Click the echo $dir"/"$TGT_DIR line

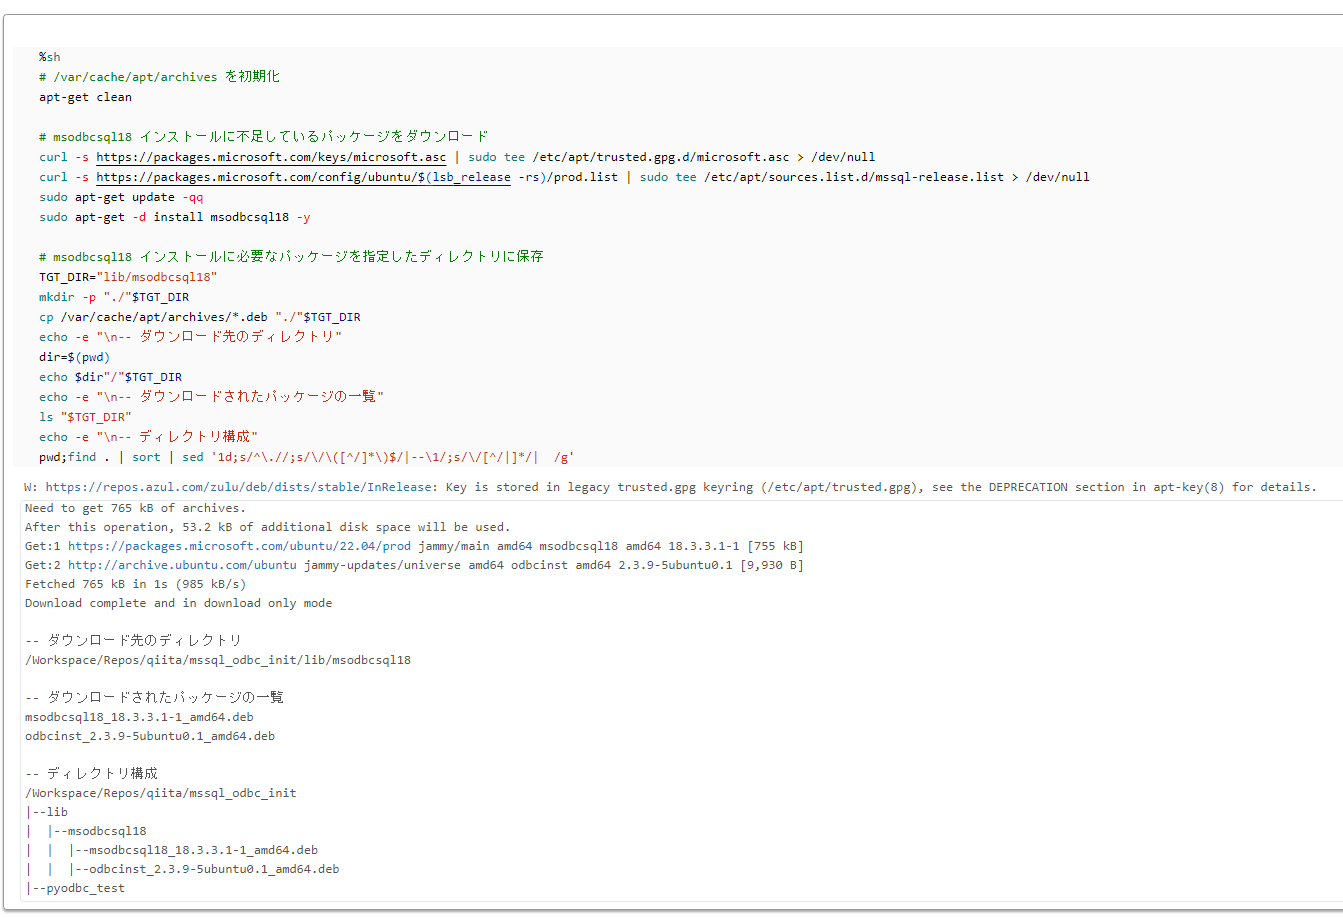pos(110,377)
